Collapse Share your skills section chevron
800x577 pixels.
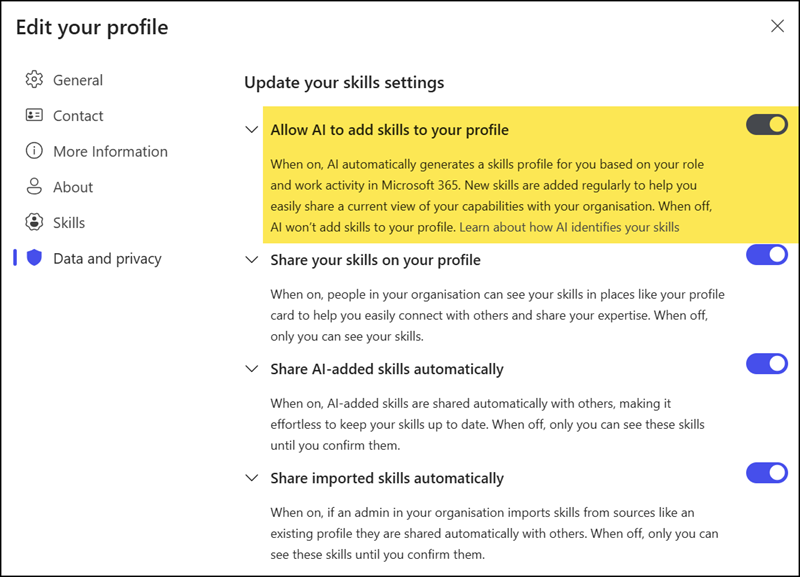[252, 259]
